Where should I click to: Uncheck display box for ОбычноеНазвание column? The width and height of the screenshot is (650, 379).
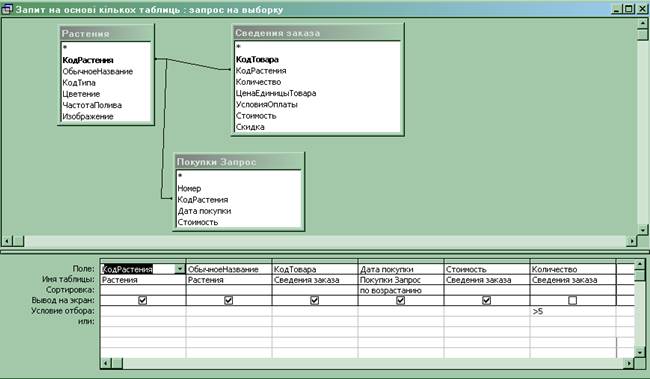pos(228,300)
